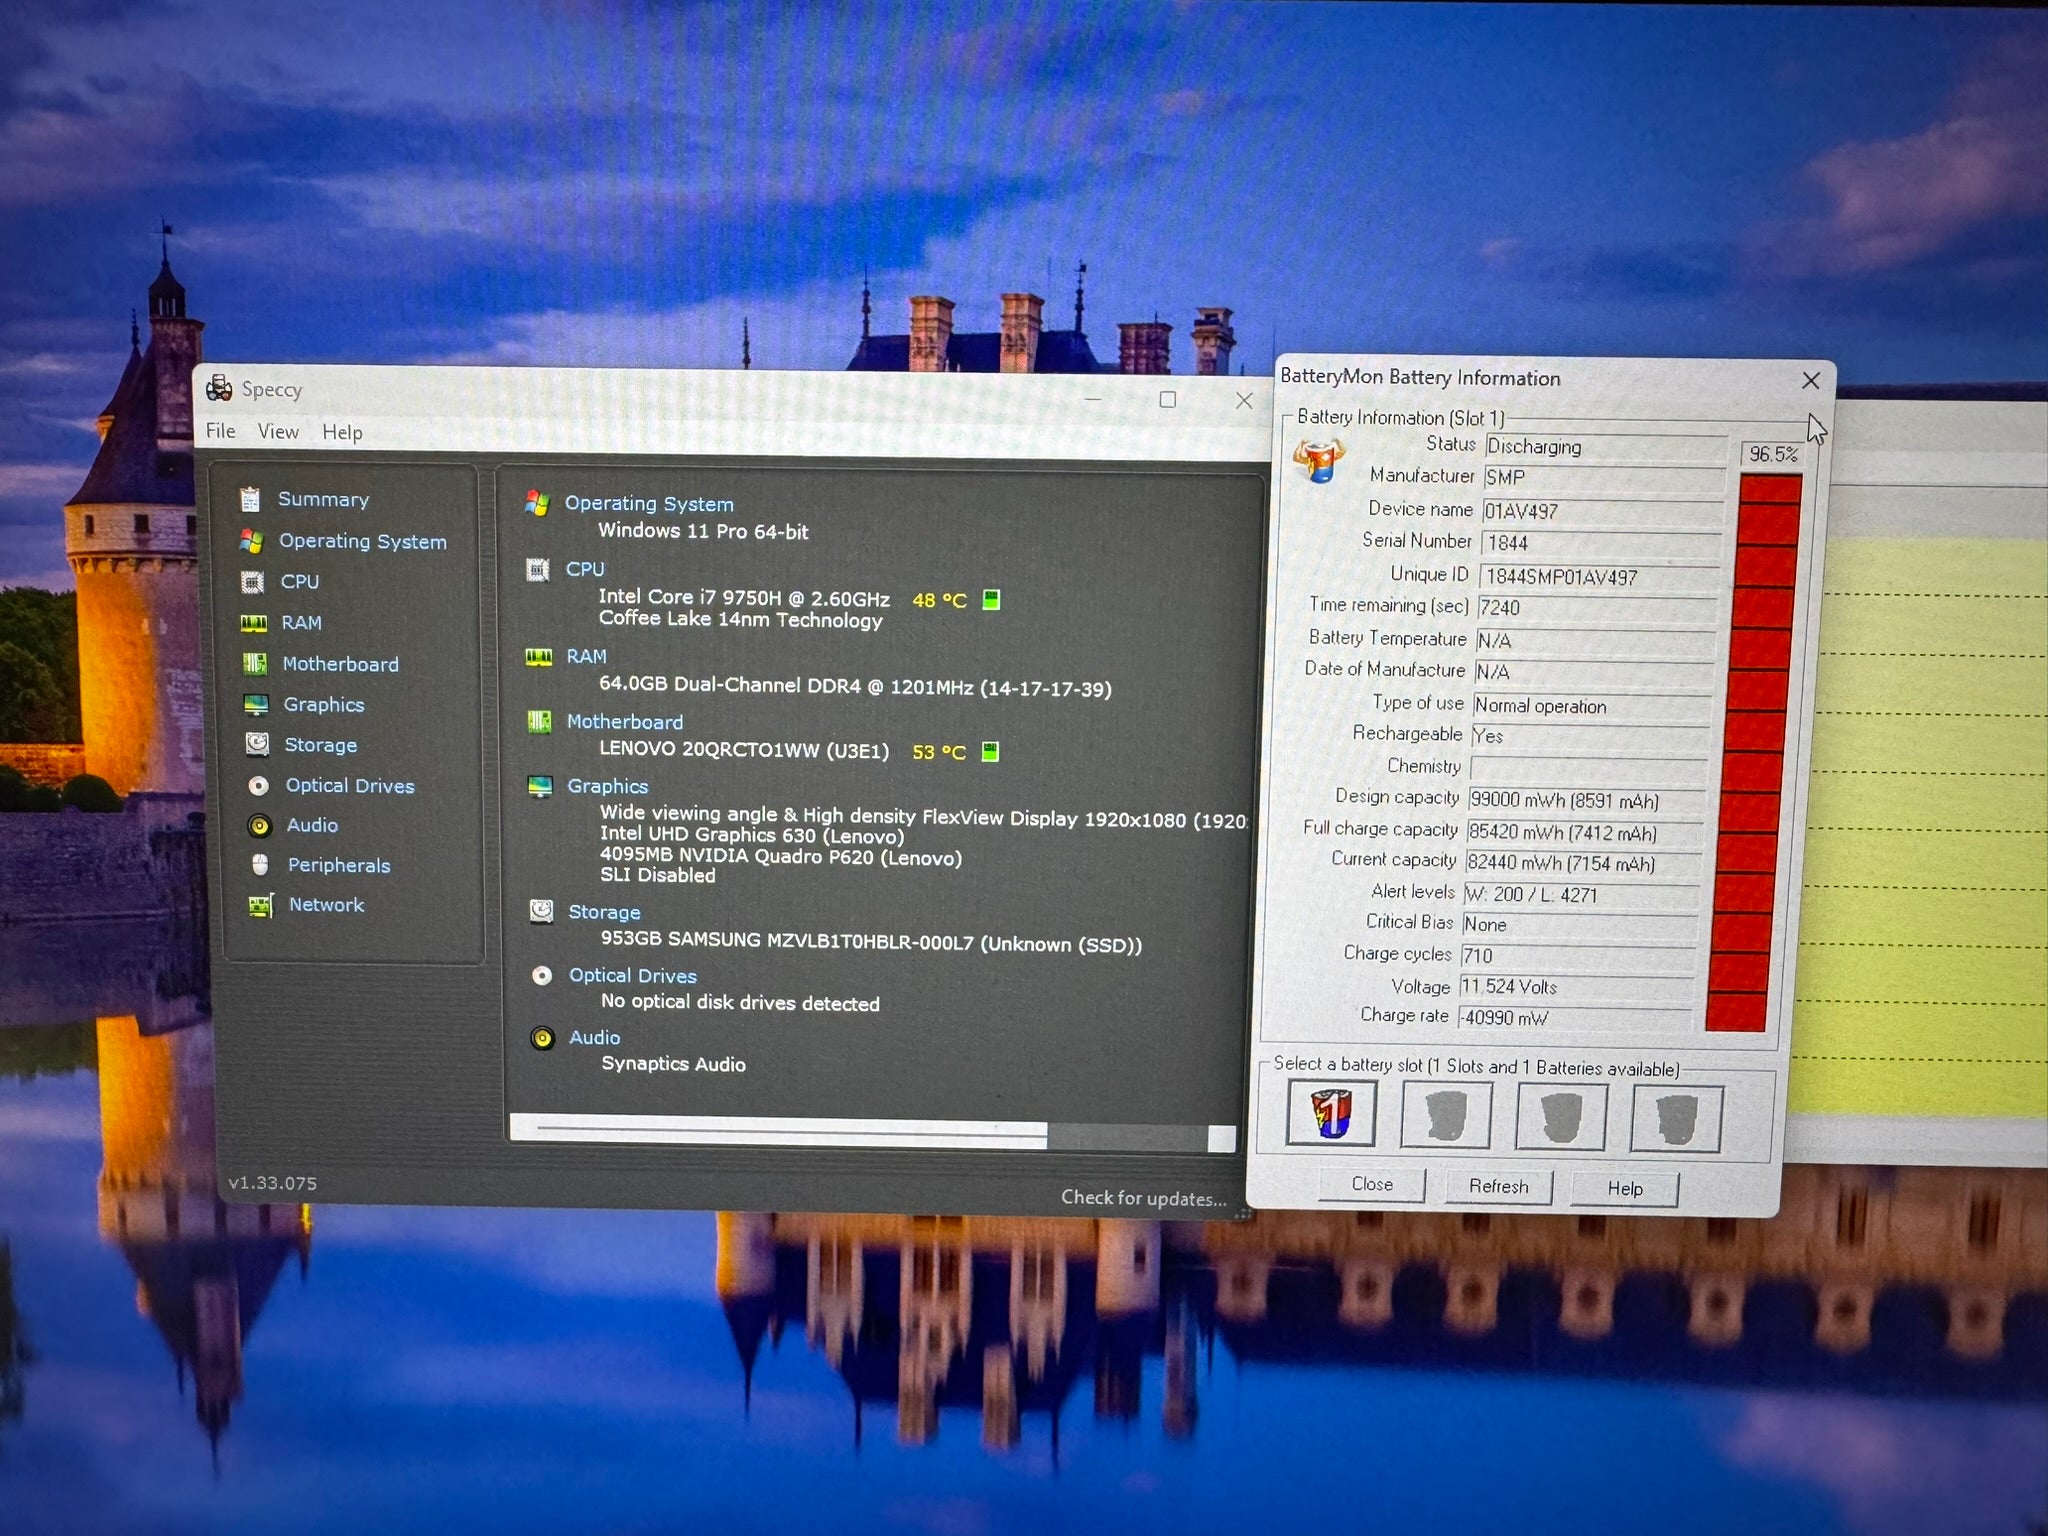Click LENOVO 20QRCTO1WW motherboard text
This screenshot has width=2048, height=1536.
pos(744,750)
